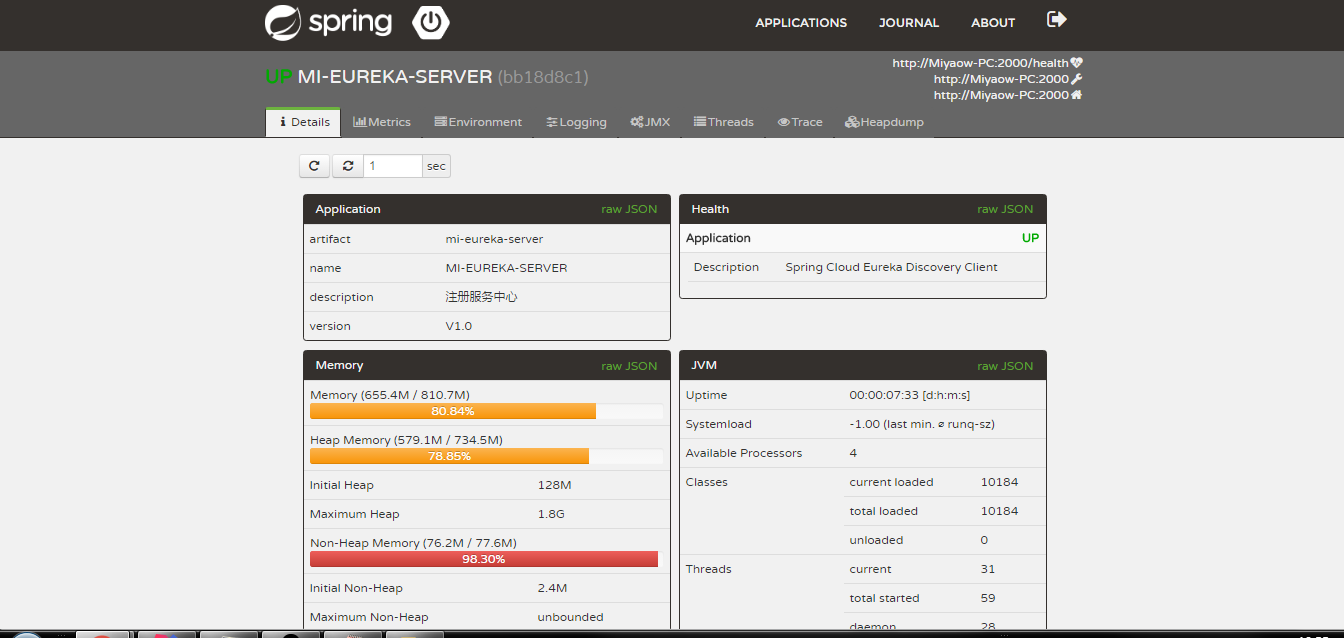Click Initial Non-Heap value 2.4M
1344x638 pixels.
[552, 588]
